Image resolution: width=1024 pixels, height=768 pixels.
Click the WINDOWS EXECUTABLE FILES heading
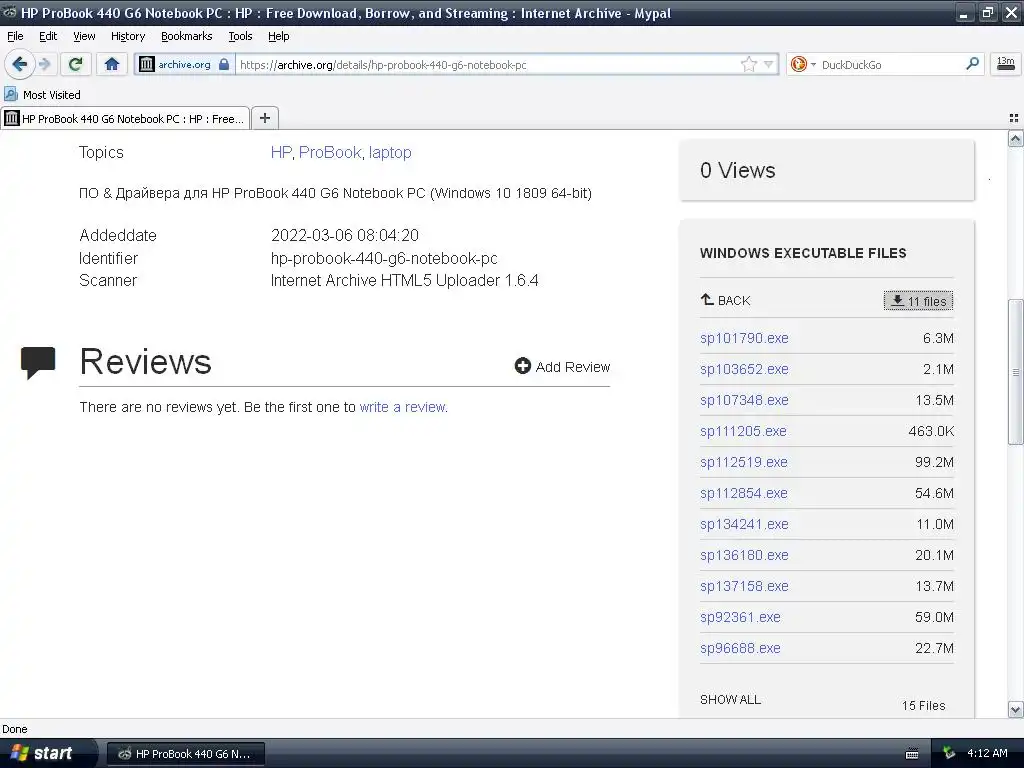click(x=803, y=253)
